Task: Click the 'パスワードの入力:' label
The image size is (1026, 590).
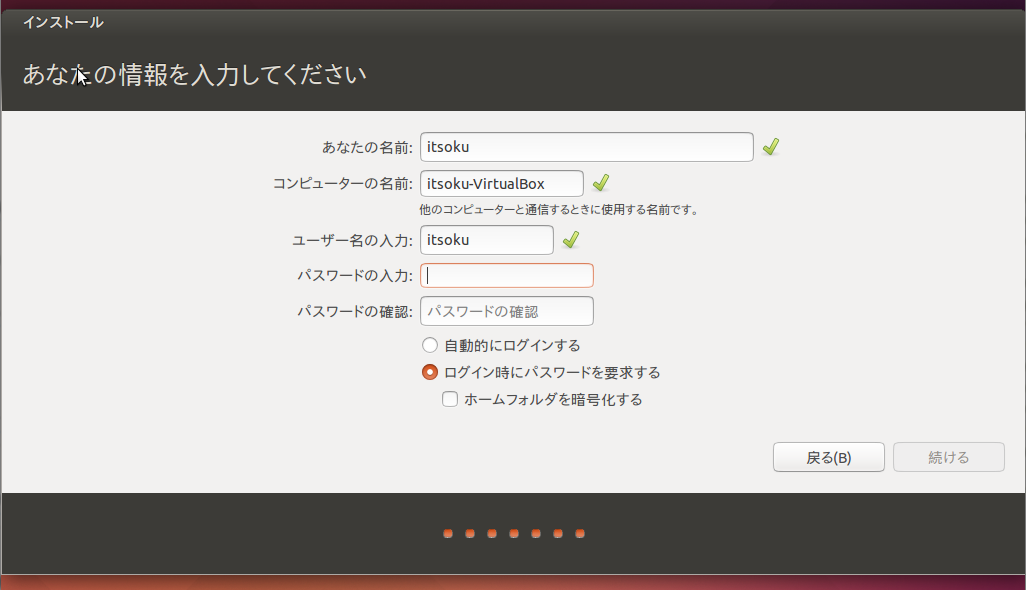Action: (x=355, y=275)
